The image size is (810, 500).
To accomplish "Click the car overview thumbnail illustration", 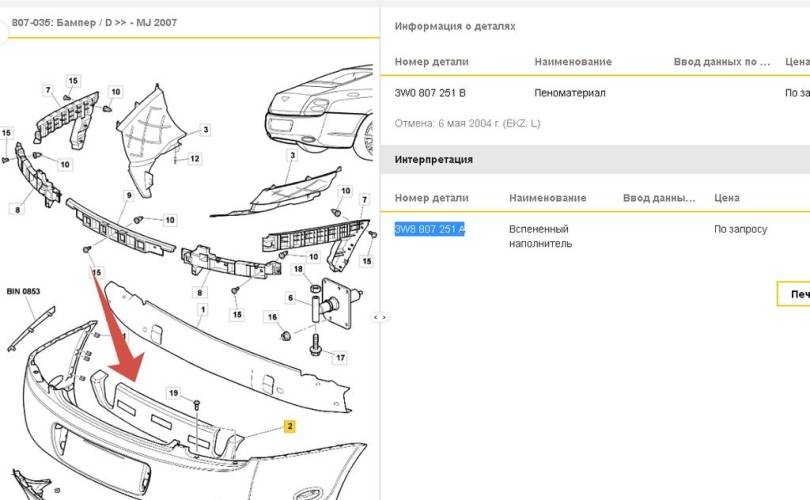I will pos(319,111).
